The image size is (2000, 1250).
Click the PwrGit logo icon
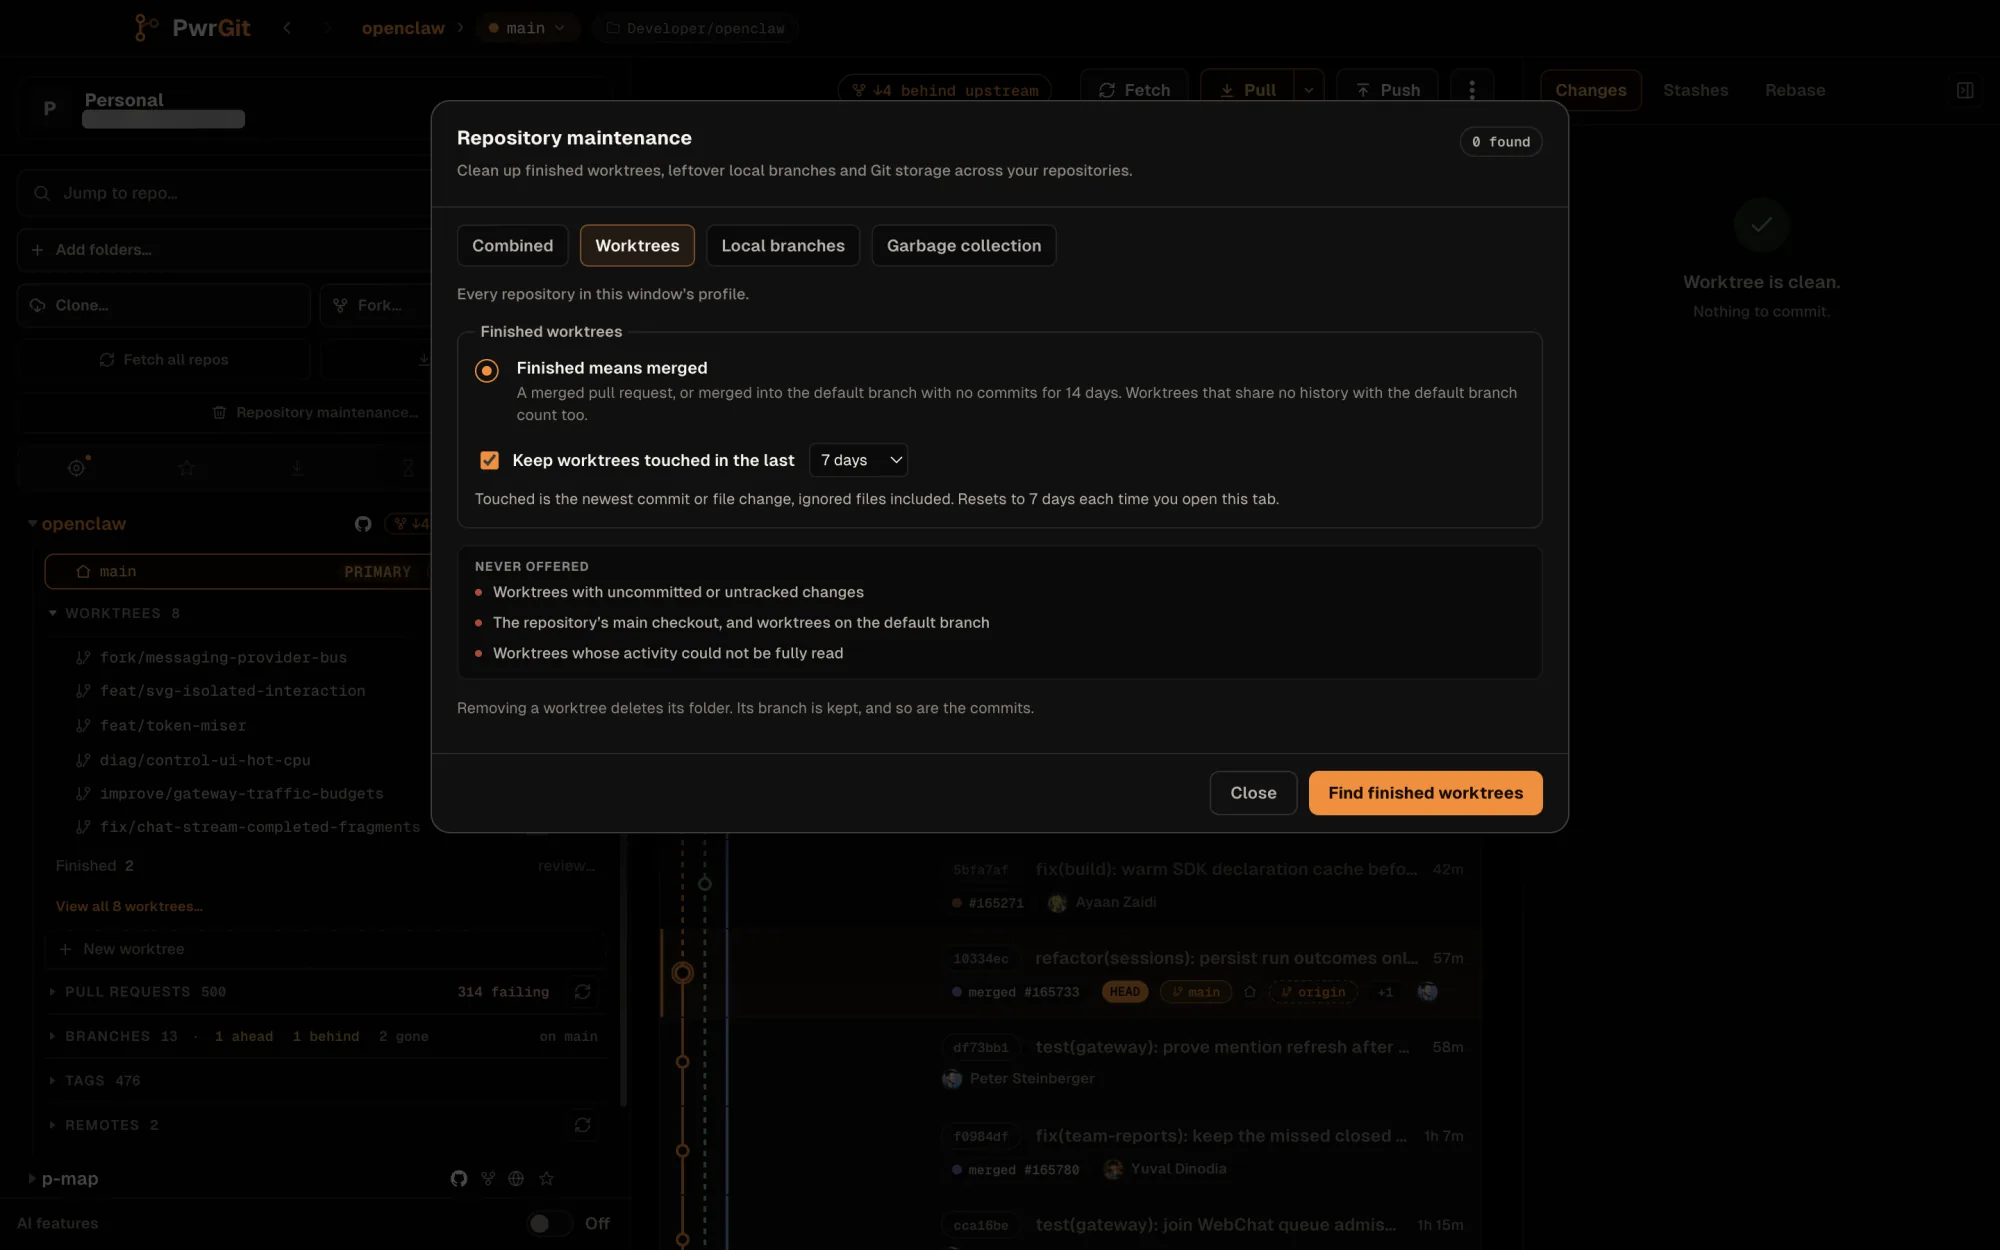(145, 28)
